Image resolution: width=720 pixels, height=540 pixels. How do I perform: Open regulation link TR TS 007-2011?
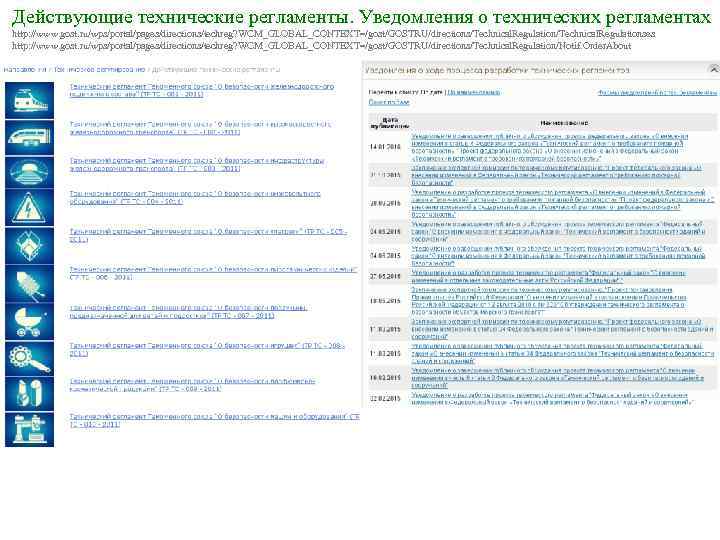tap(189, 312)
